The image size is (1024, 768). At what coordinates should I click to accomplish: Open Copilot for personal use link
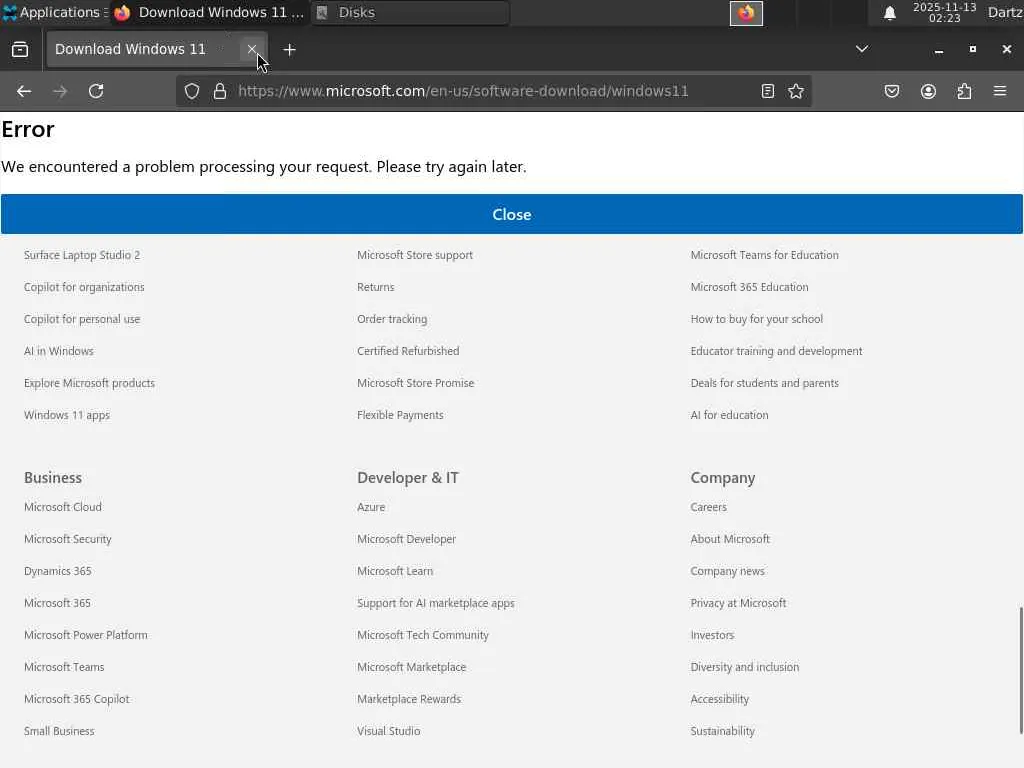pos(82,319)
